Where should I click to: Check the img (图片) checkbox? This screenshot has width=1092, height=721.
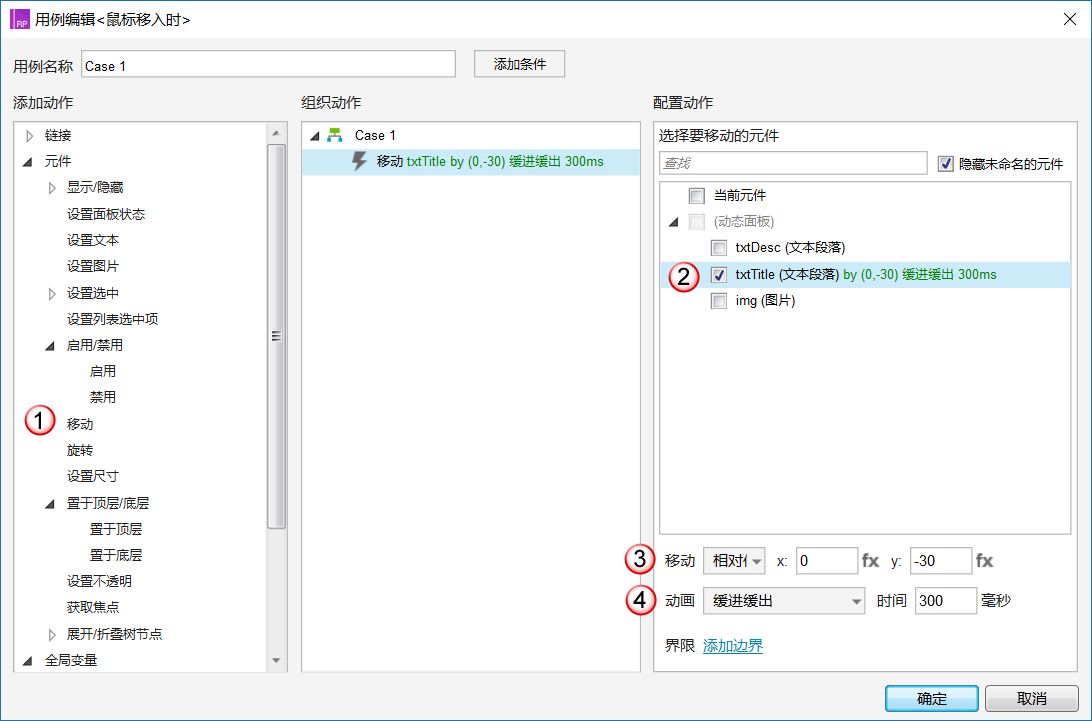[x=719, y=300]
